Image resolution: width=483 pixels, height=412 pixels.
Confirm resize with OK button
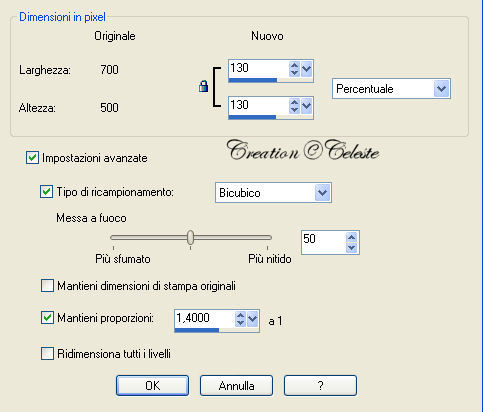coord(153,386)
